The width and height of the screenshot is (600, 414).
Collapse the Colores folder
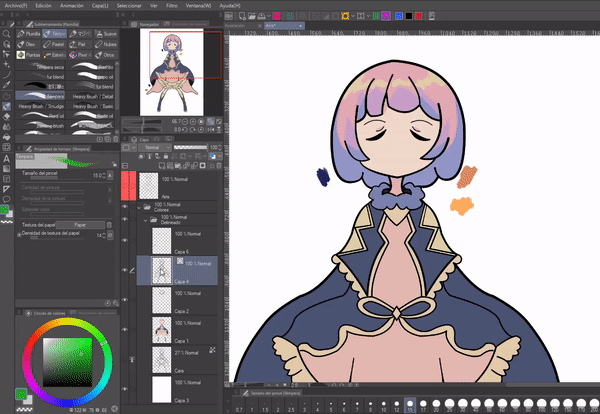[139, 207]
